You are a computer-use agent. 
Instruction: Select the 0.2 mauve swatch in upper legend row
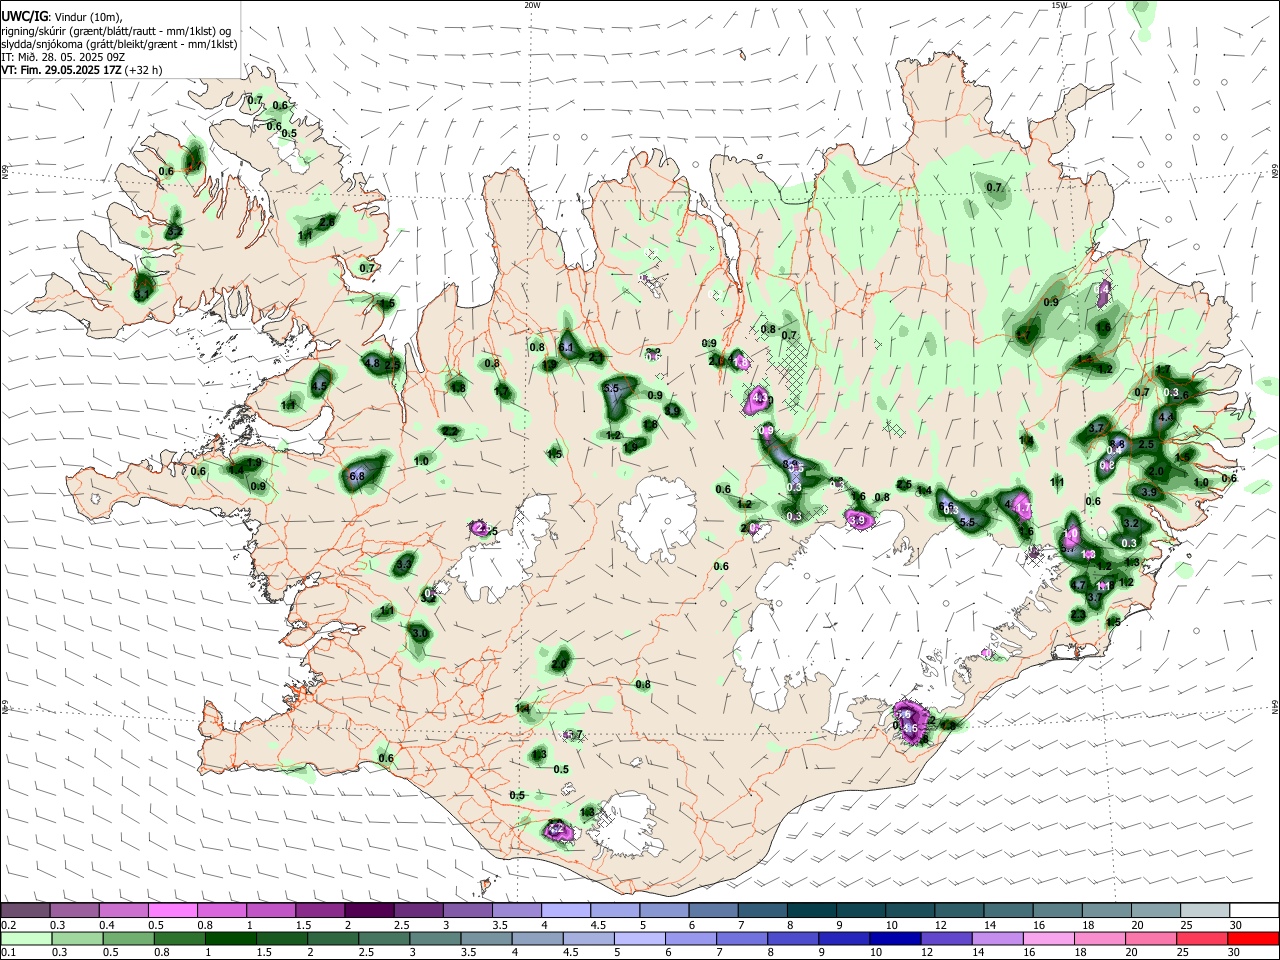click(x=25, y=910)
